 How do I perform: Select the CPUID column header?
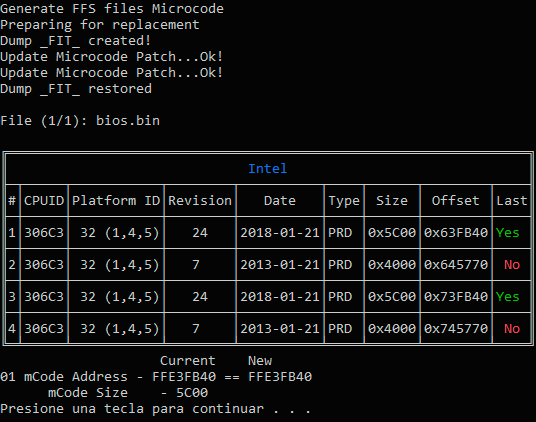(x=44, y=201)
